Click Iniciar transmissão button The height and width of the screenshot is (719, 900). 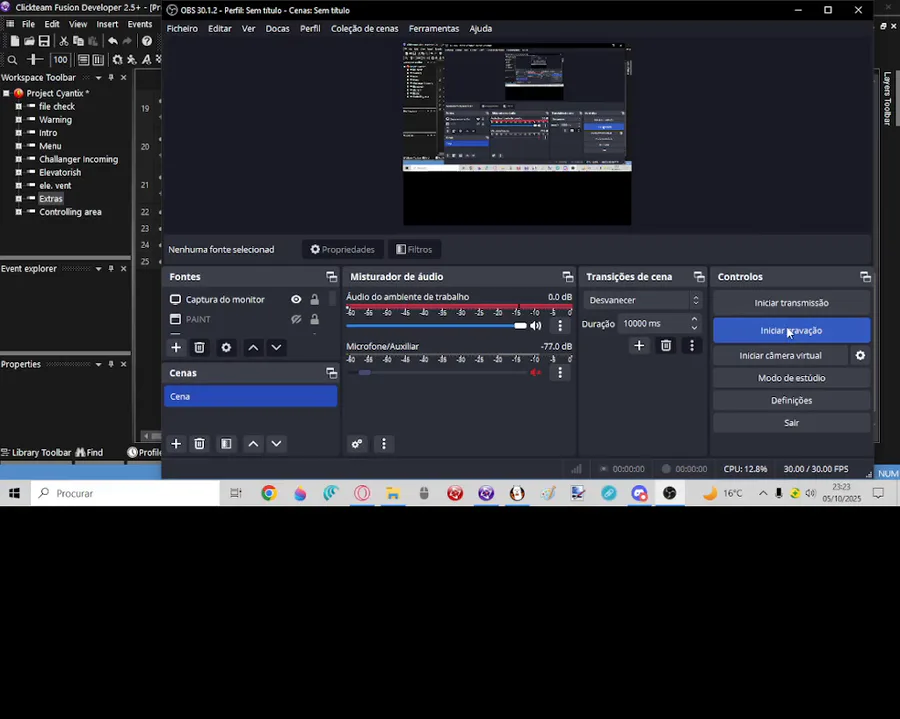coord(792,303)
